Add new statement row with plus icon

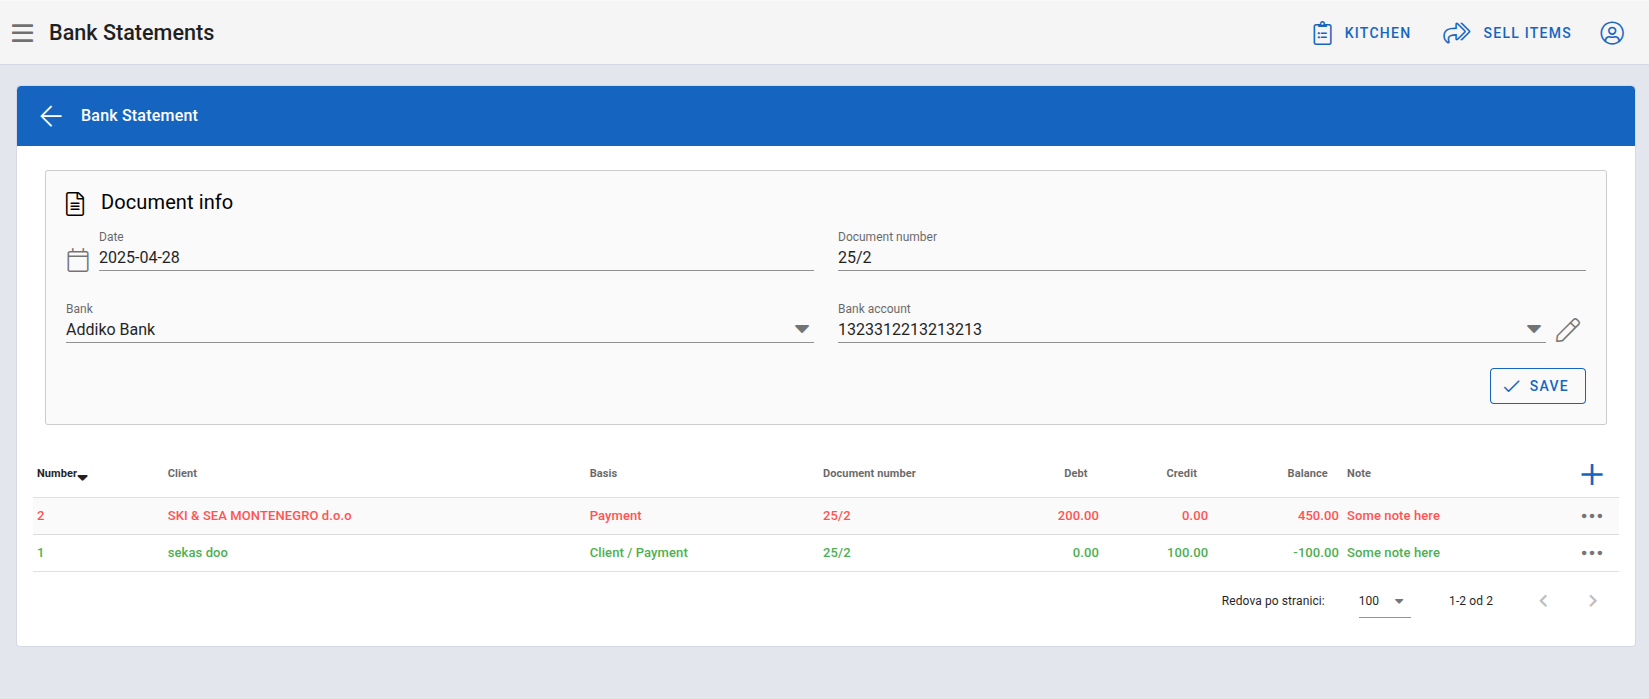pos(1591,474)
